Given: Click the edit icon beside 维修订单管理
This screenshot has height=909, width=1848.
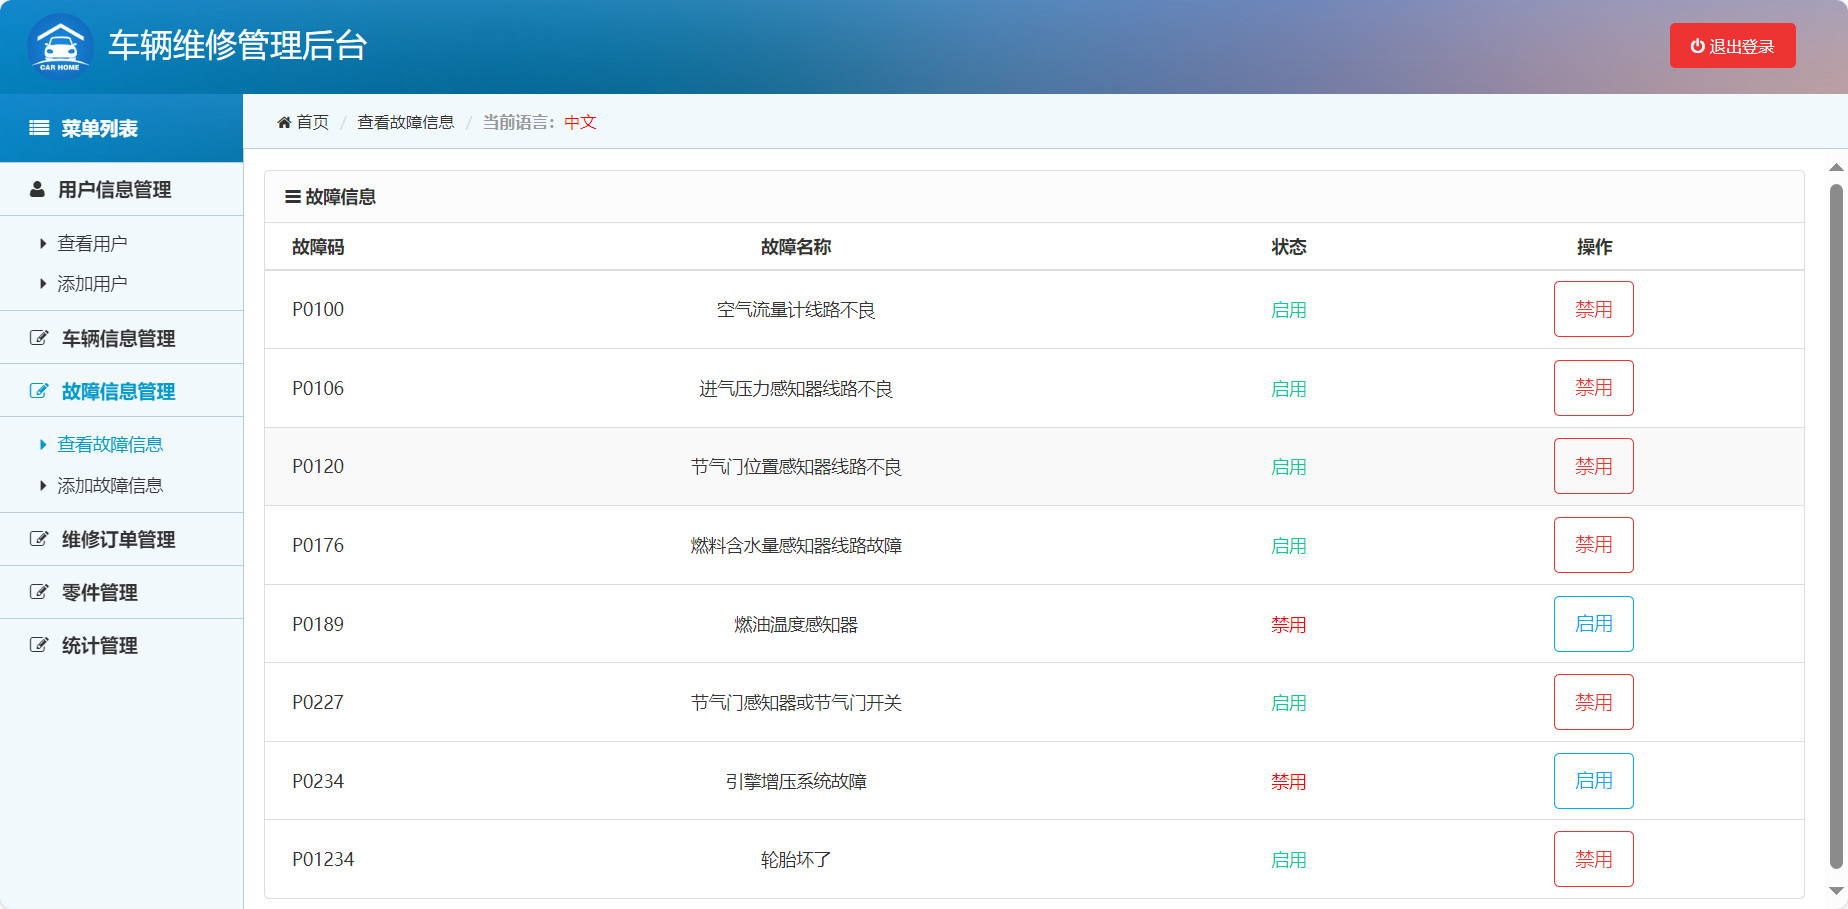Looking at the screenshot, I should point(39,539).
